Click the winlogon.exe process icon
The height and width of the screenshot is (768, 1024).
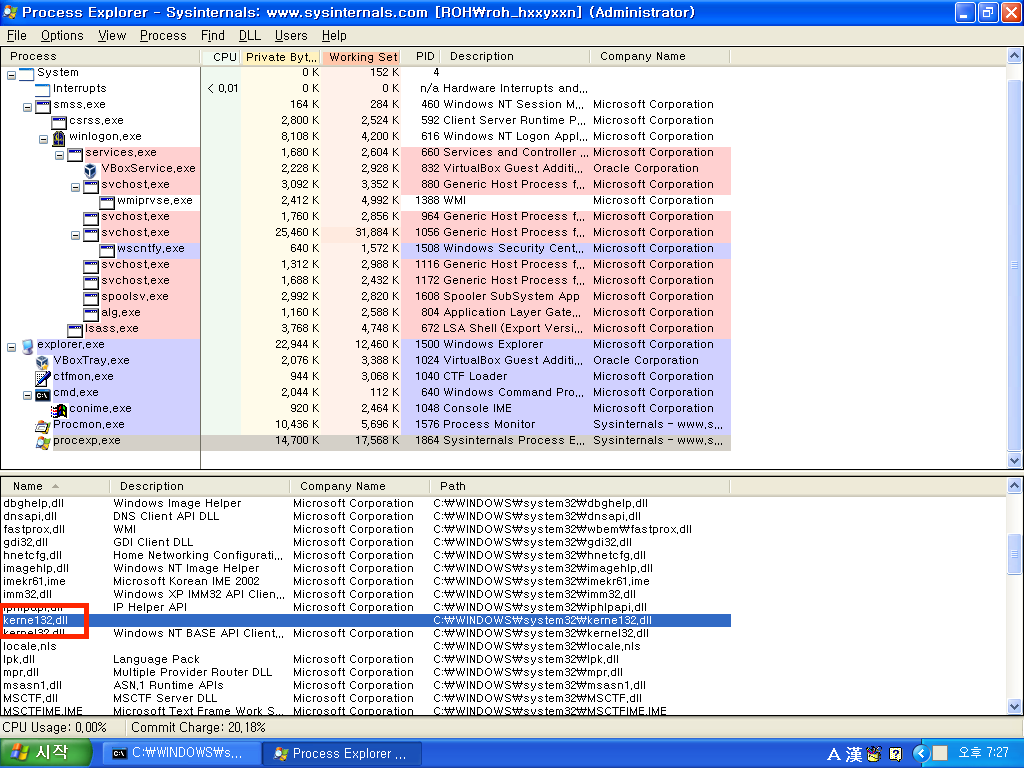(x=59, y=138)
